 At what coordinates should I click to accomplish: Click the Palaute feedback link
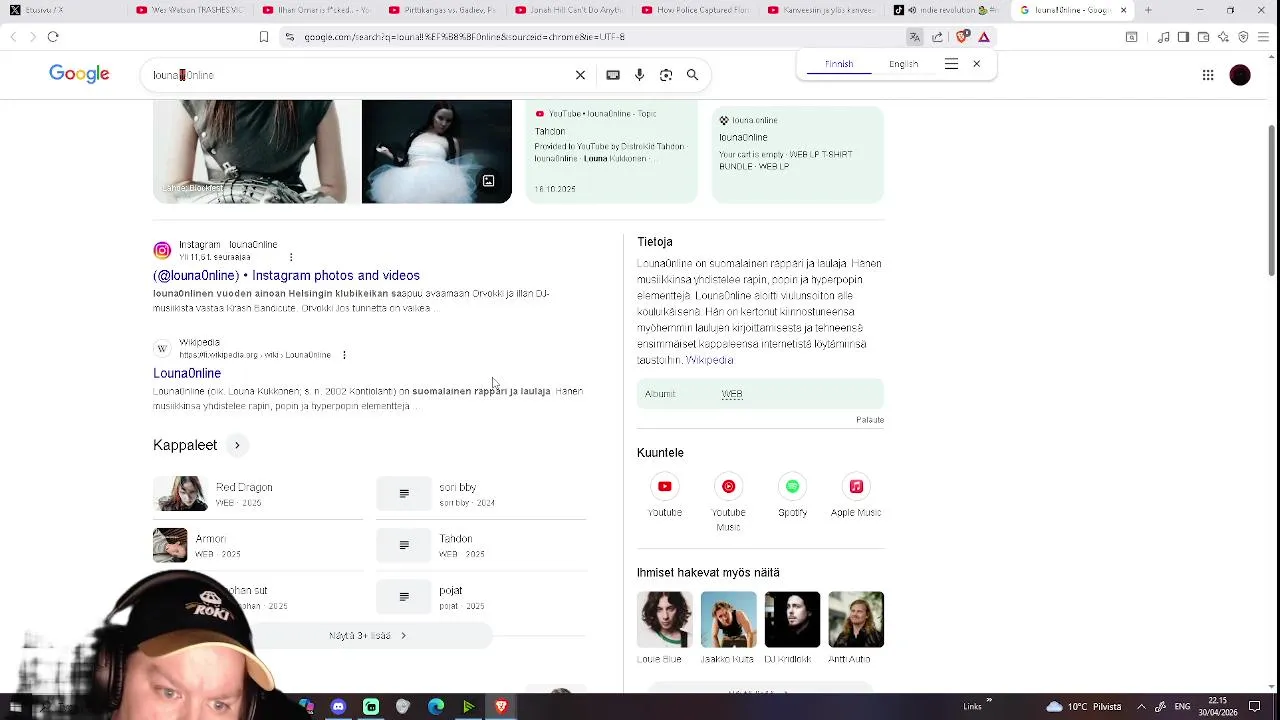[870, 420]
